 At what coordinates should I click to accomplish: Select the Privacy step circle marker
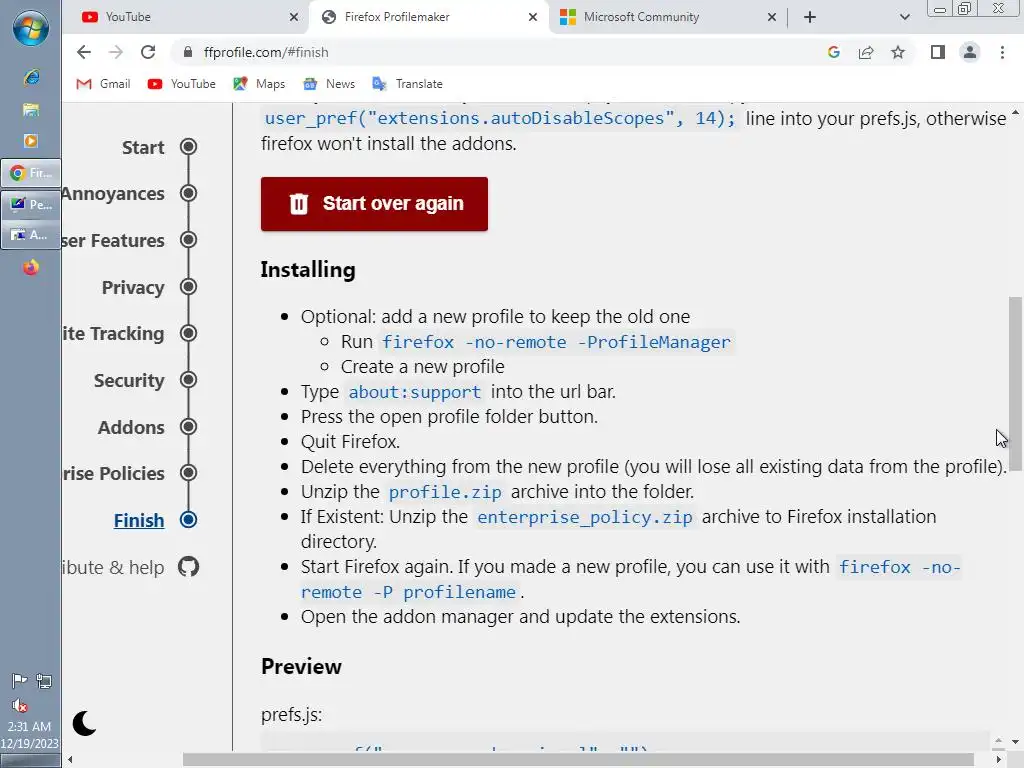(188, 287)
